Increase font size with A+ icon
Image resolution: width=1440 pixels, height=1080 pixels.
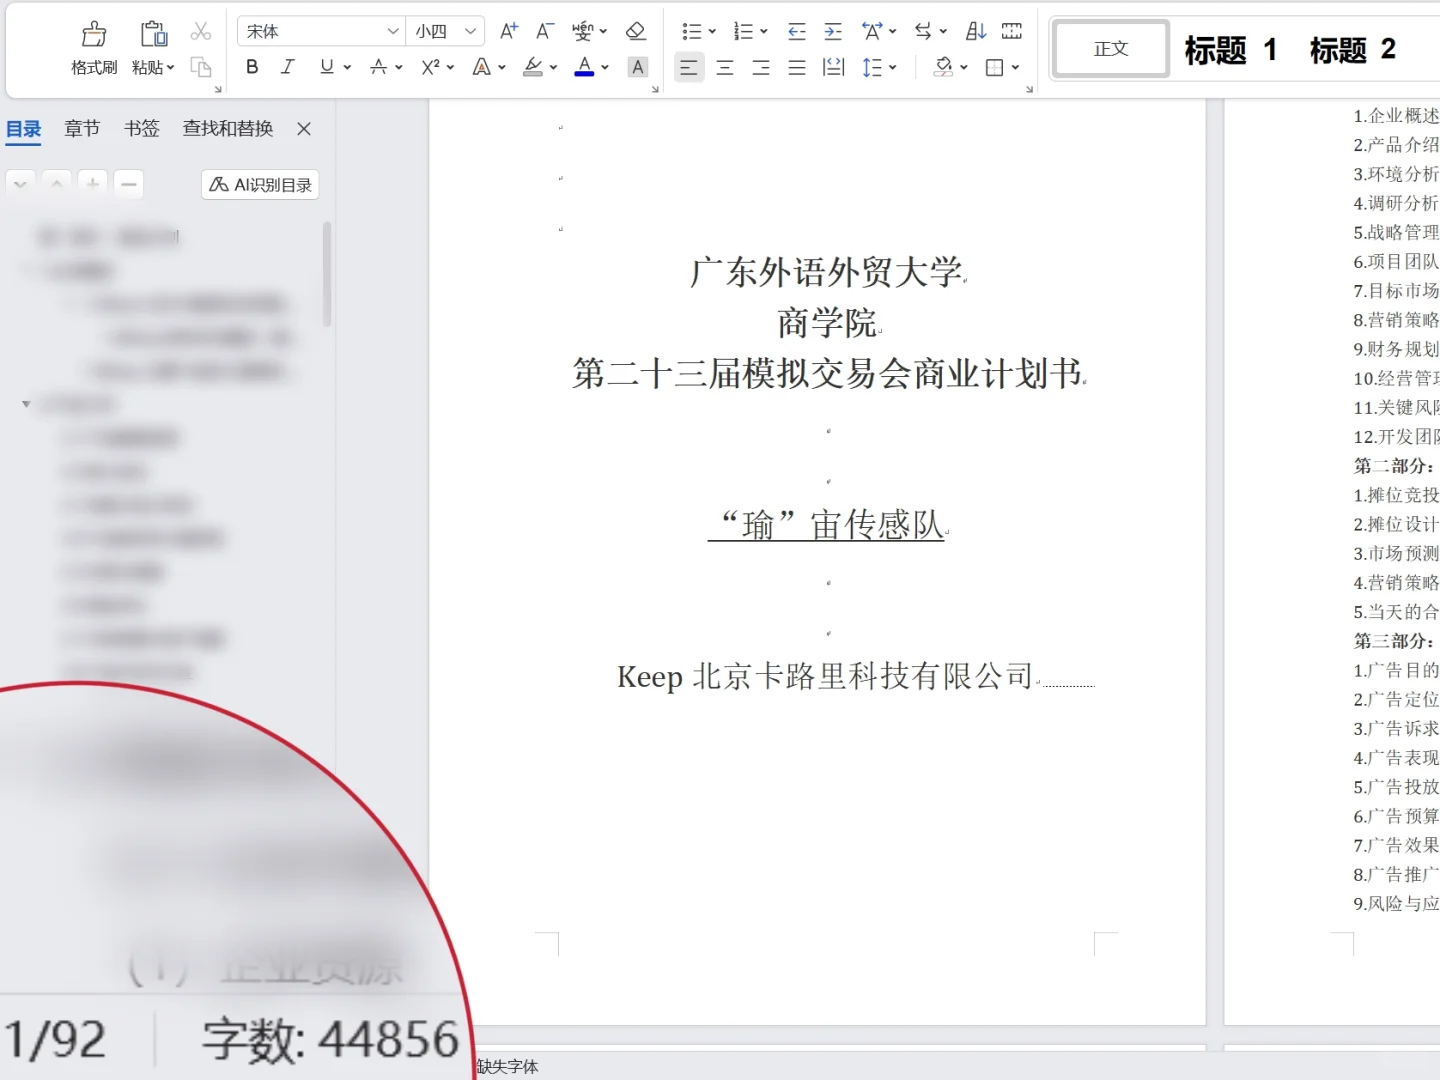pyautogui.click(x=509, y=31)
